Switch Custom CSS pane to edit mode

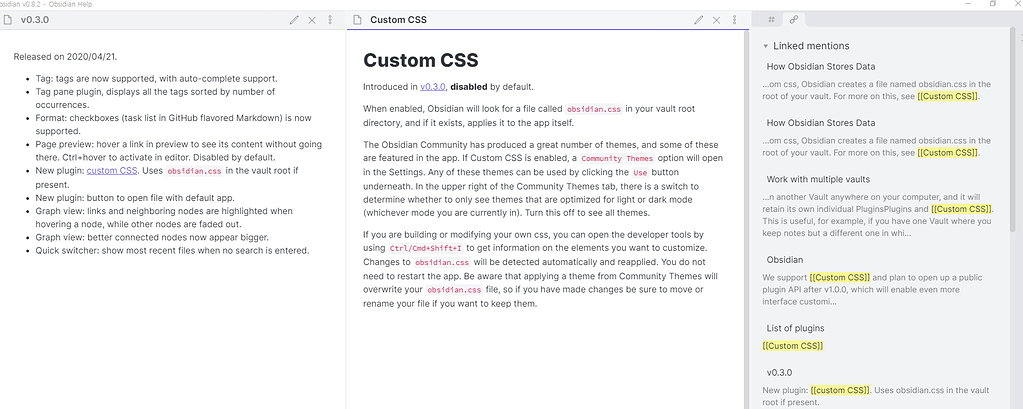[698, 20]
